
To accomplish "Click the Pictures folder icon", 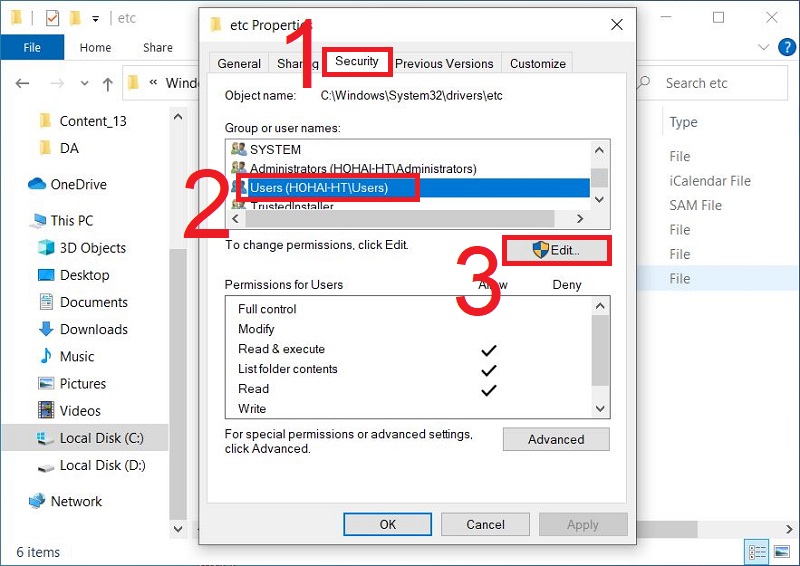I will coord(45,383).
